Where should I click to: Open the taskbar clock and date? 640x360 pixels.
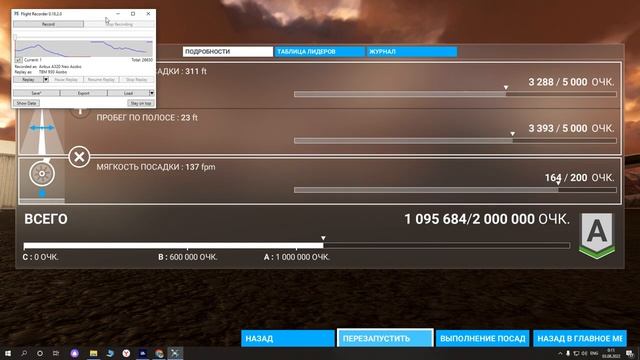click(x=611, y=353)
